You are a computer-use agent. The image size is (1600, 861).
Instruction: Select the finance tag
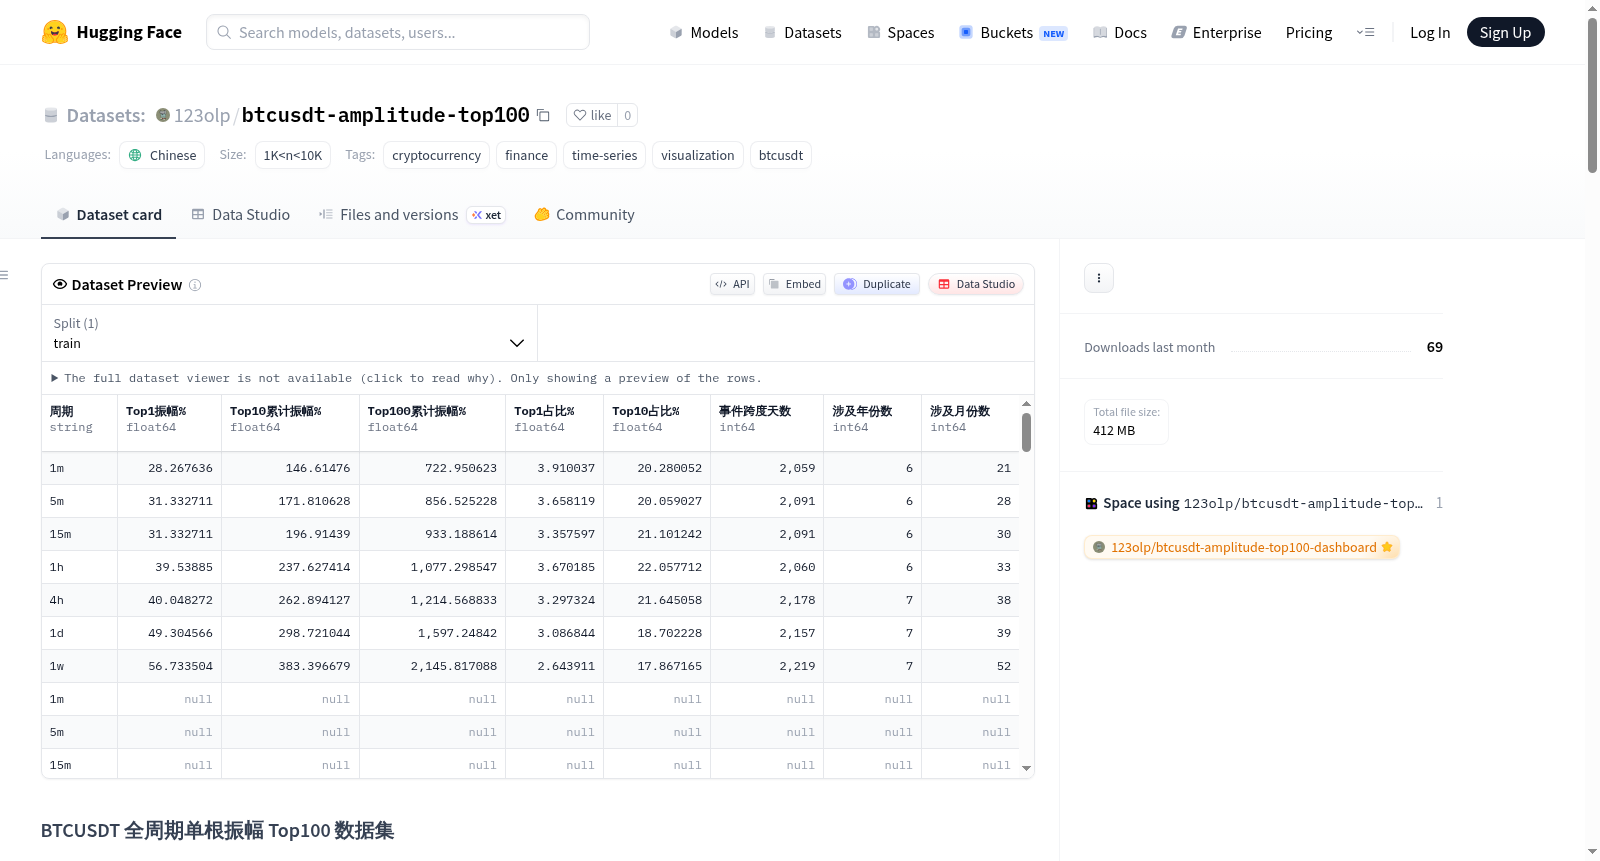coord(526,155)
